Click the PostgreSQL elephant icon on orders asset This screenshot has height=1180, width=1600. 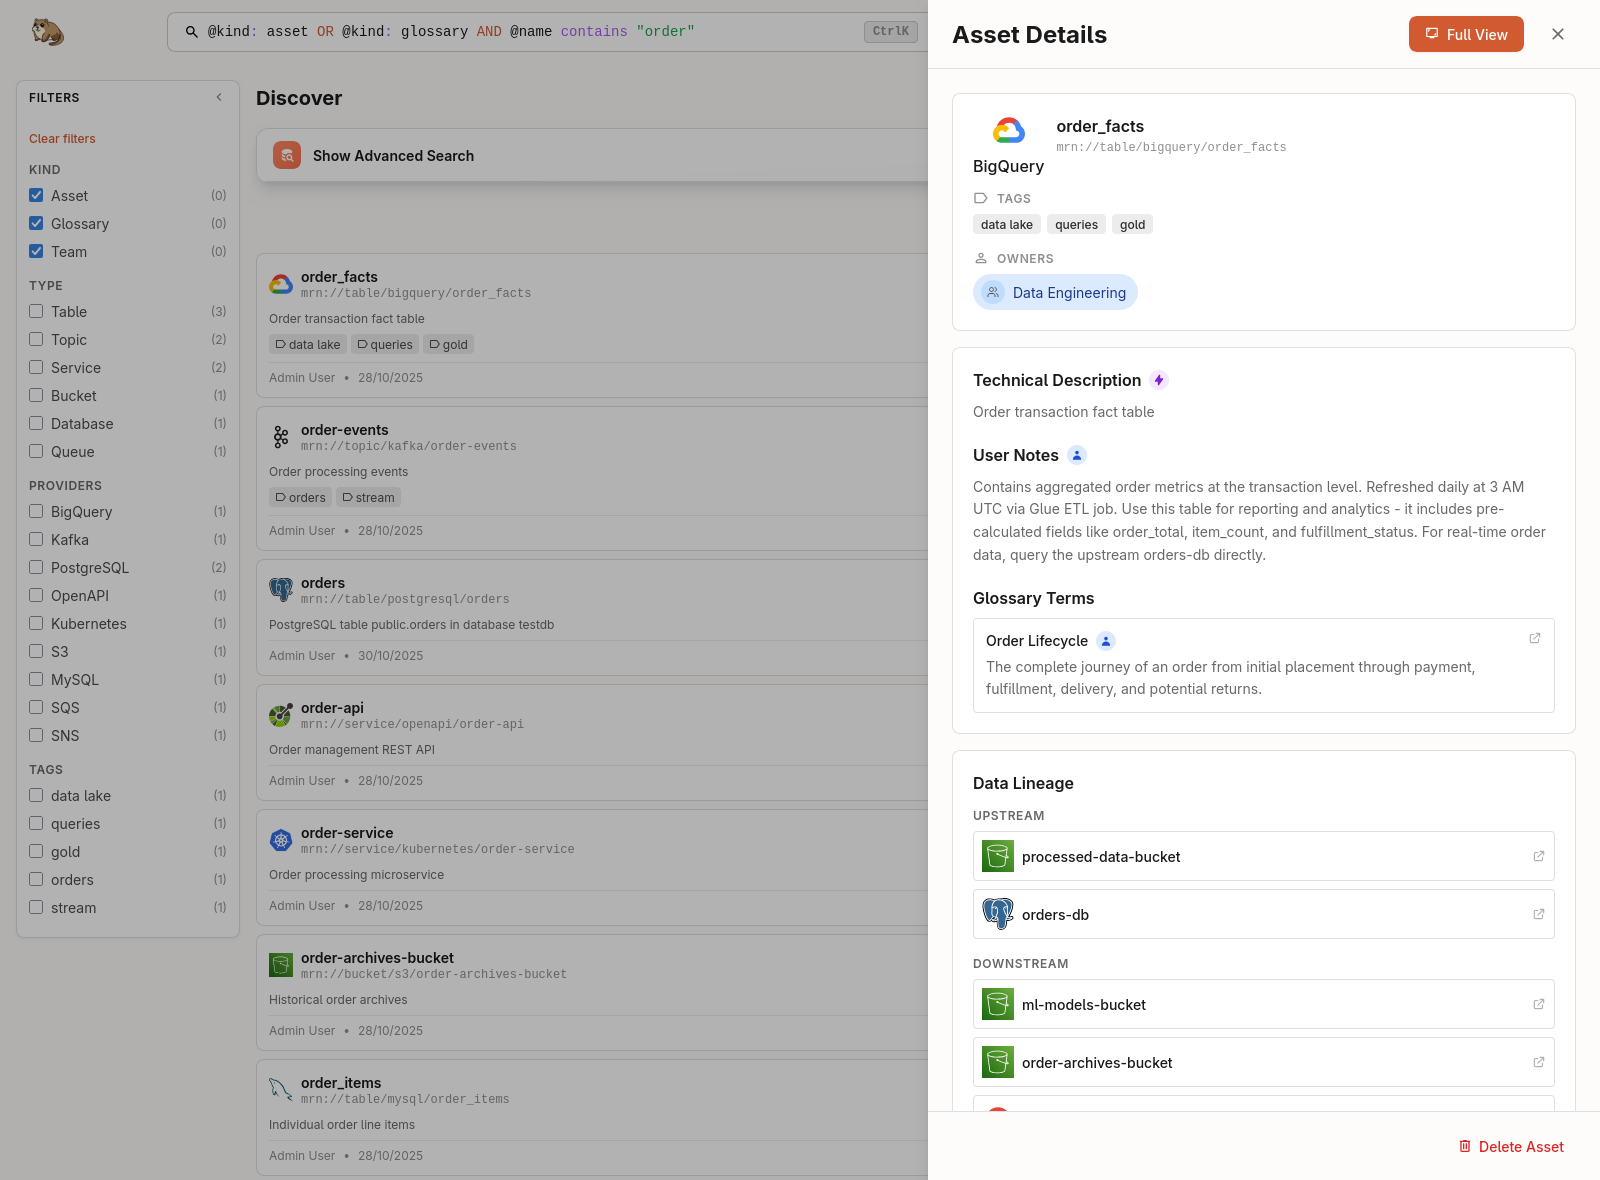280,590
